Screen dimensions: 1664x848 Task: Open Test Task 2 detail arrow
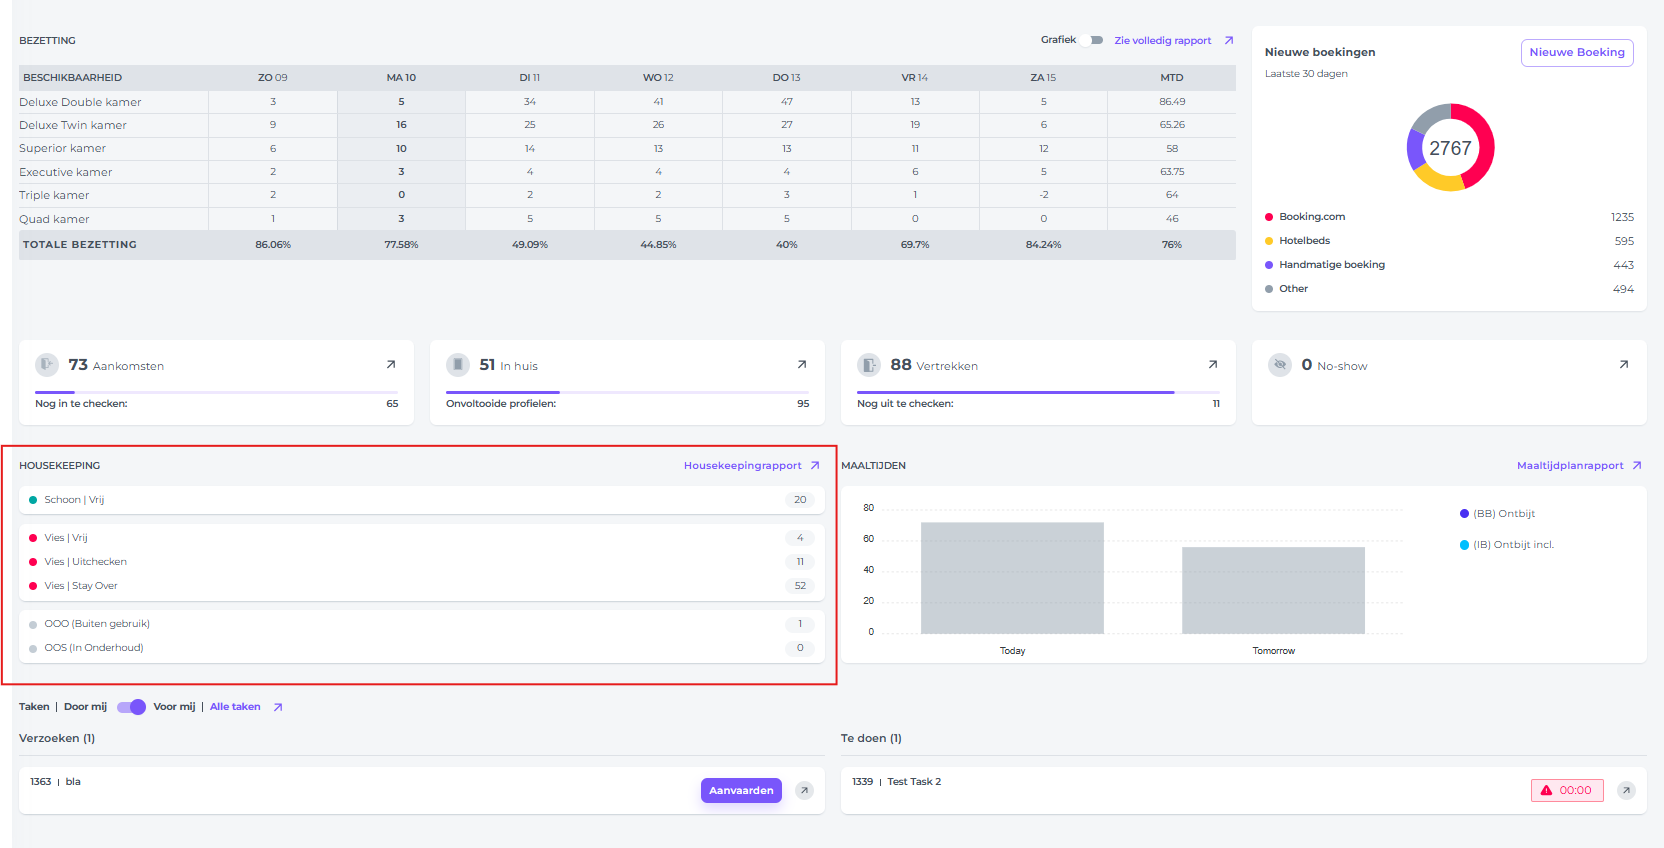coord(1626,791)
